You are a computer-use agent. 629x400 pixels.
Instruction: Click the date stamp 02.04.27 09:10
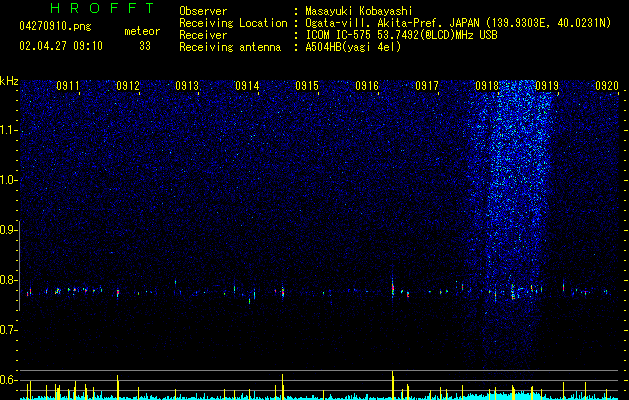[x=61, y=46]
